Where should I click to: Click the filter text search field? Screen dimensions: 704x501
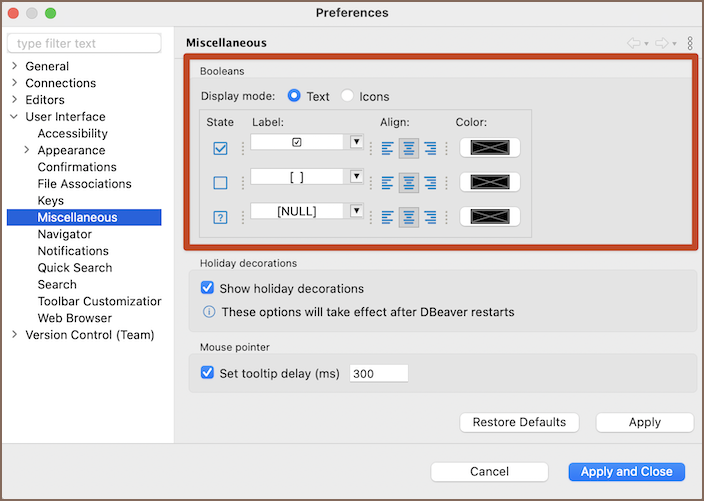point(84,43)
